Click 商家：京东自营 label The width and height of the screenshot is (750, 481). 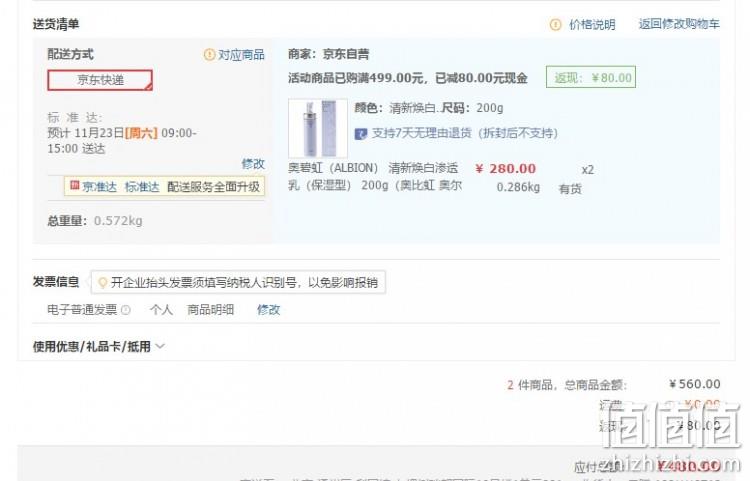point(329,54)
